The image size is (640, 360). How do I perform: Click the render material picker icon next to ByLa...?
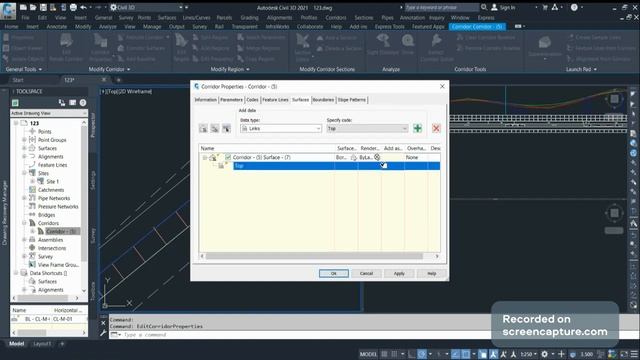[377, 157]
